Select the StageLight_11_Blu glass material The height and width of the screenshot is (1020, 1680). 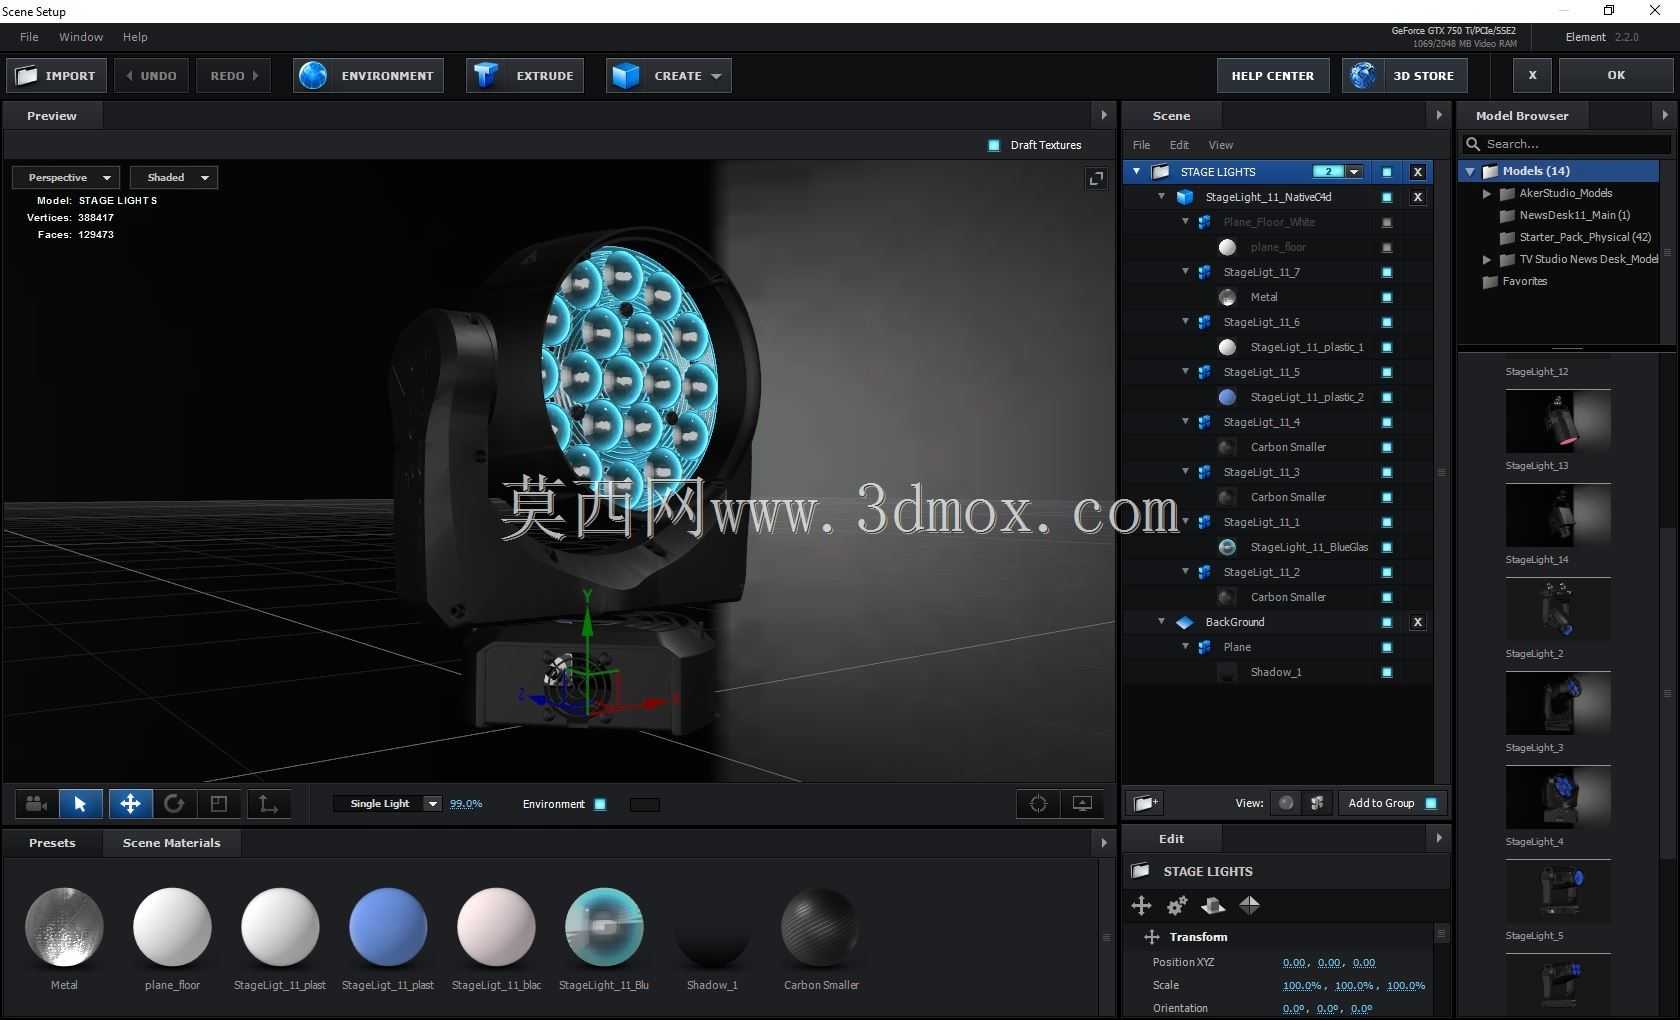(x=604, y=928)
